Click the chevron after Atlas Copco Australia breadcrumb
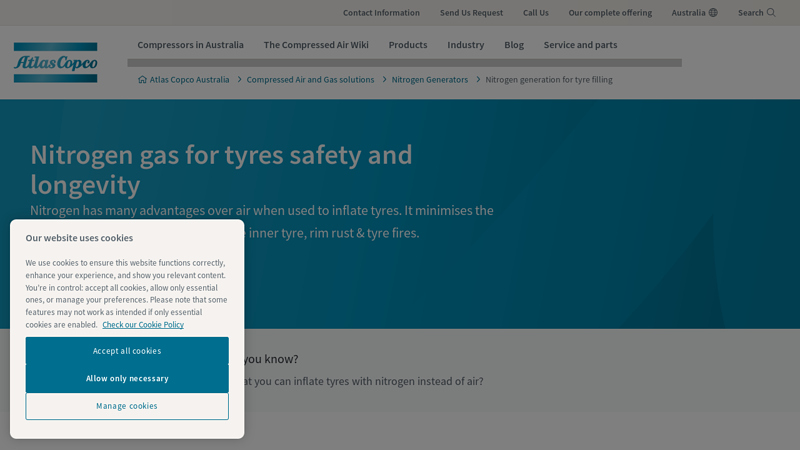Screen dimensions: 800x450 pyautogui.click(x=239, y=80)
